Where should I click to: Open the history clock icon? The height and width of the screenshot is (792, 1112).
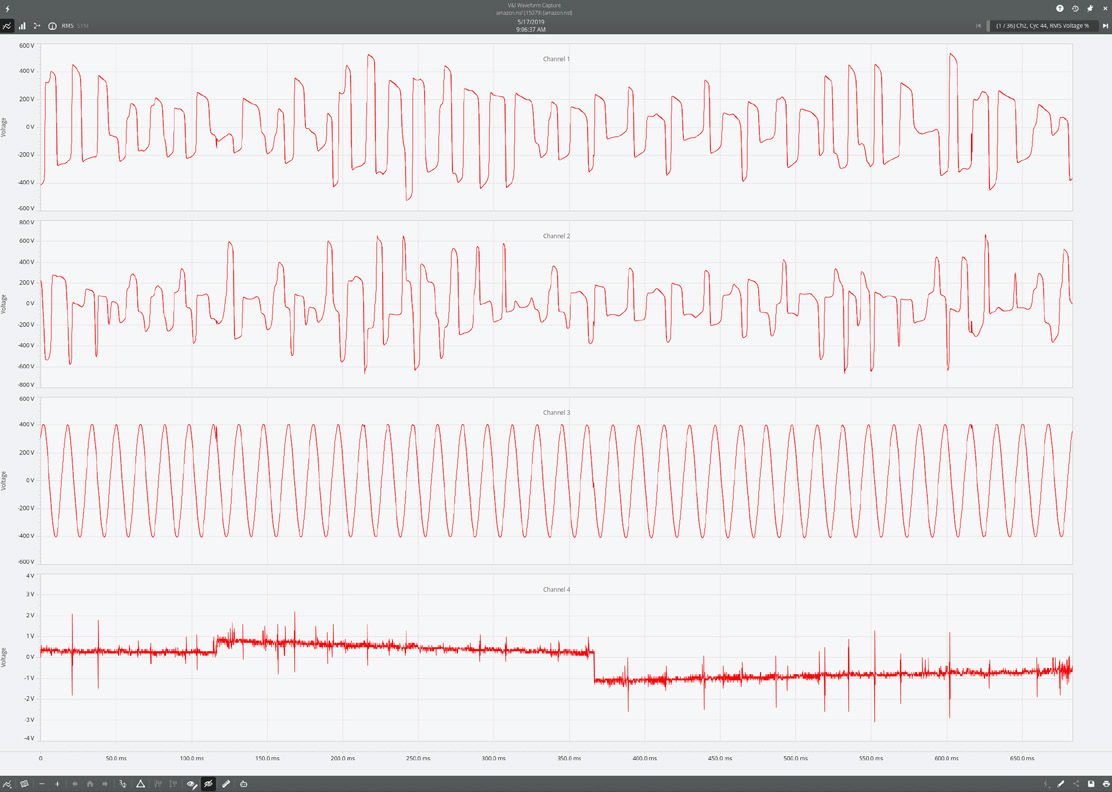tap(1075, 9)
